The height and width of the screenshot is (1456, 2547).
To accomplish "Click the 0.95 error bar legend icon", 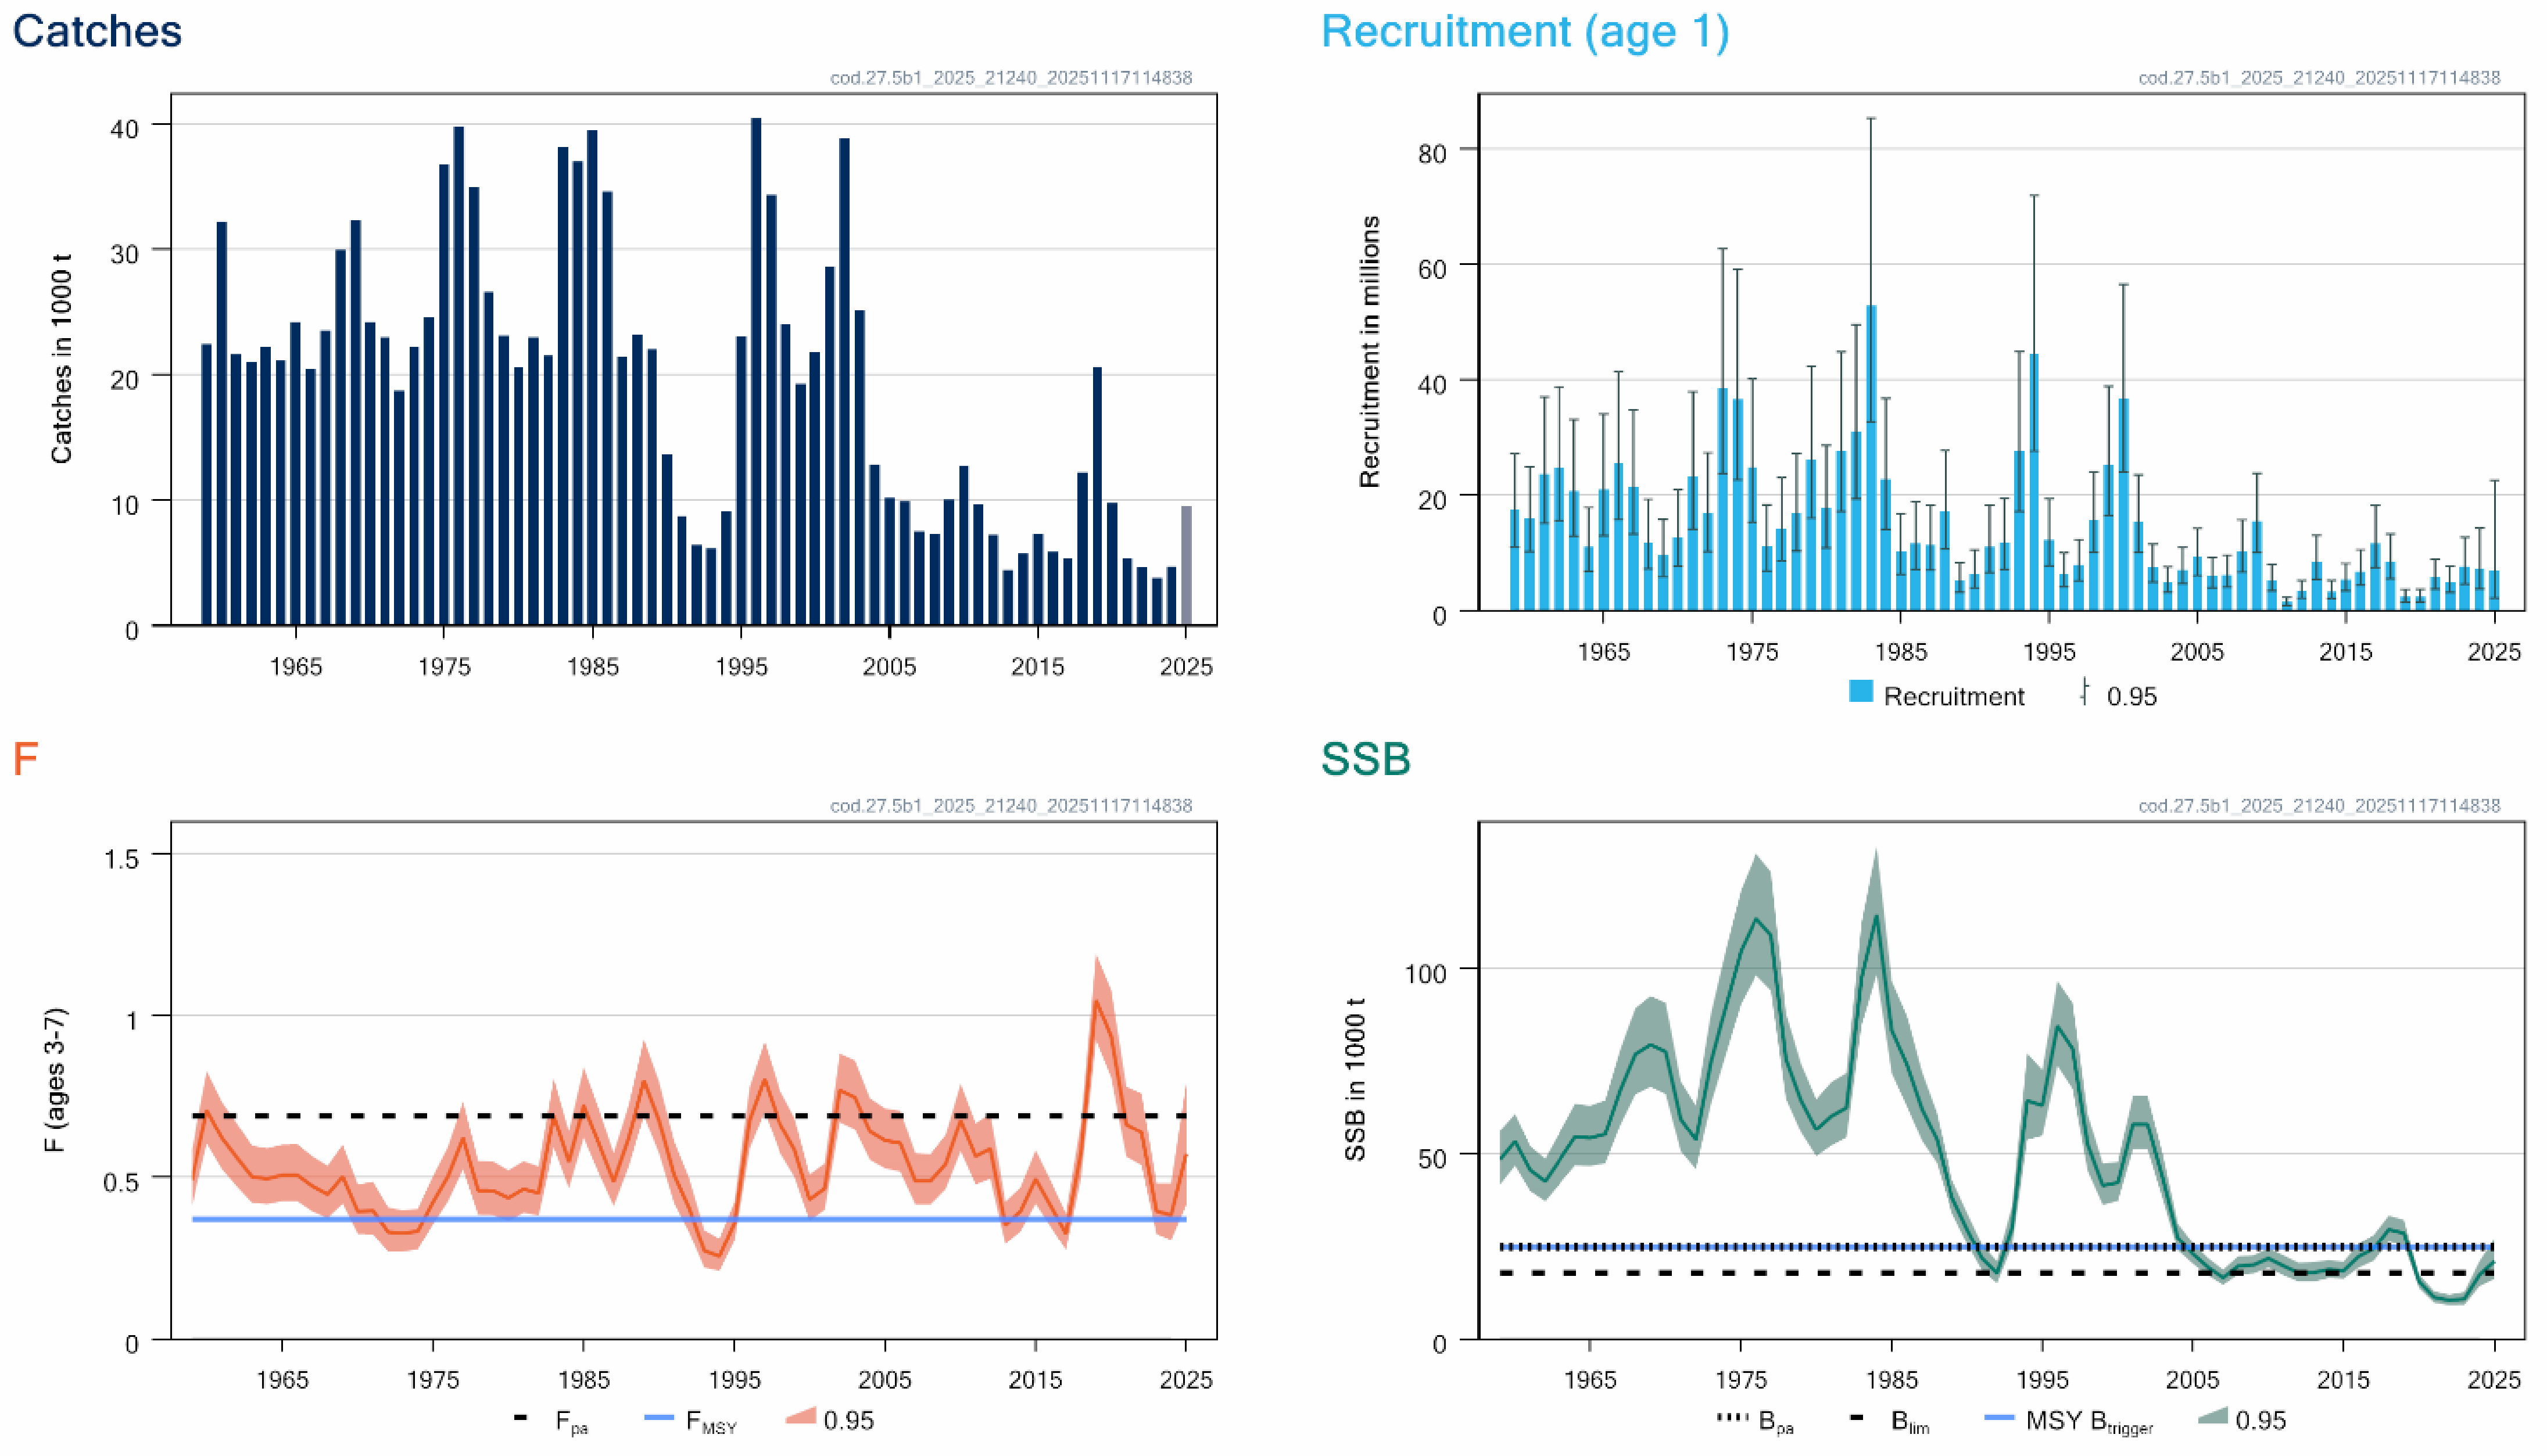I will coord(2085,692).
